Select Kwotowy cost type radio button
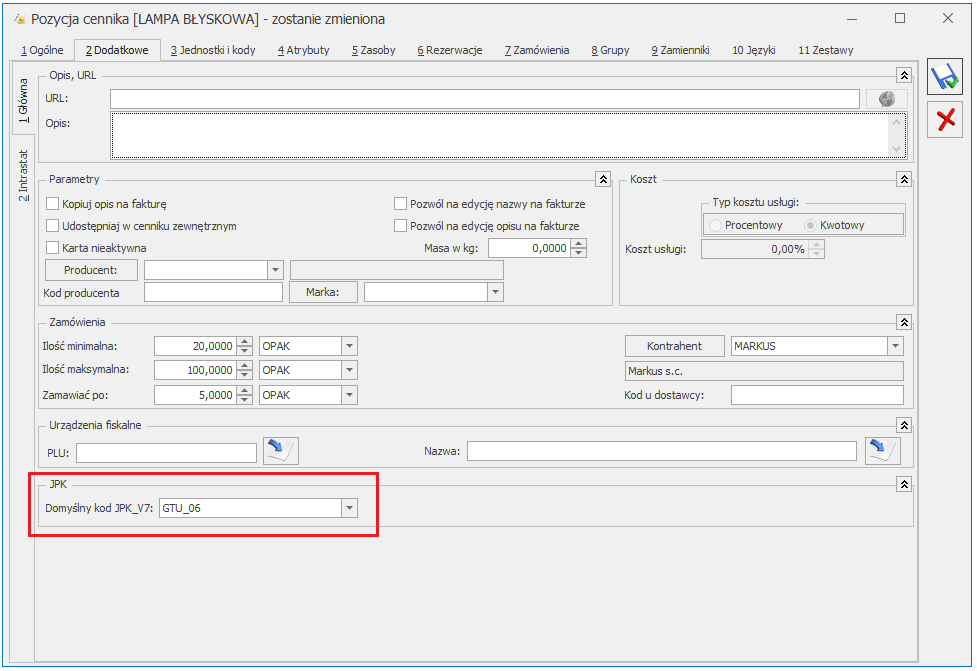The height and width of the screenshot is (671, 977). tap(810, 226)
